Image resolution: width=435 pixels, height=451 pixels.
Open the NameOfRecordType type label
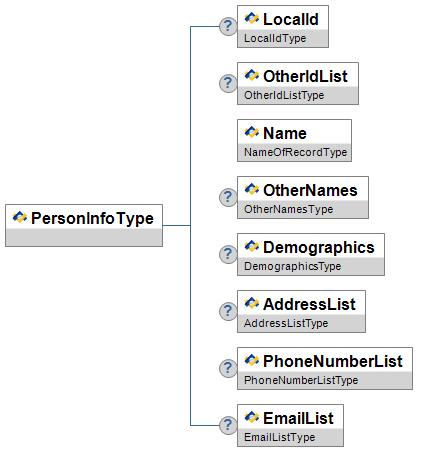296,152
